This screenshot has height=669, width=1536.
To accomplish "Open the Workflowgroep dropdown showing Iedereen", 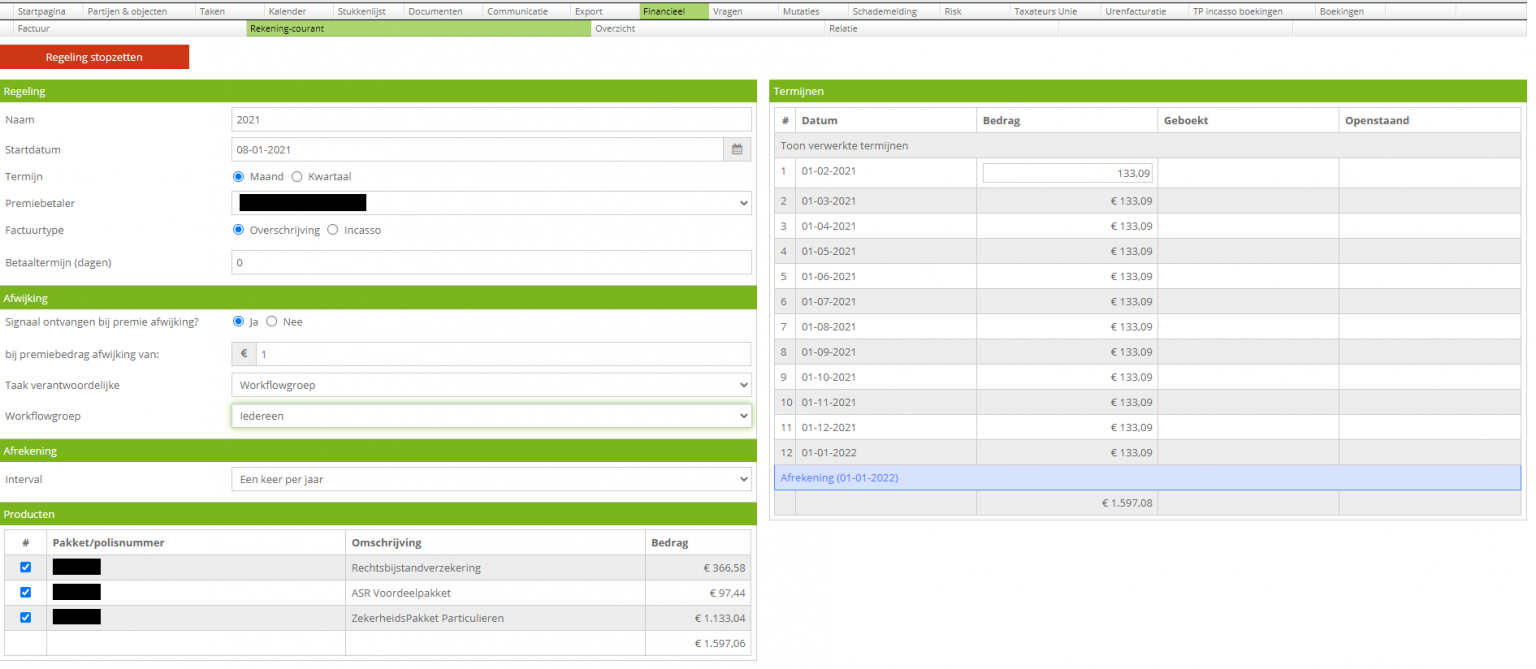I will tap(491, 416).
